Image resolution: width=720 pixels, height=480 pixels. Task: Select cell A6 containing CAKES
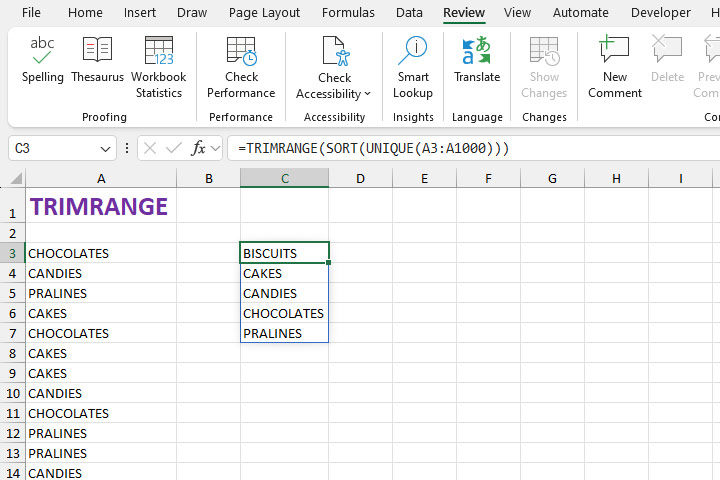101,313
